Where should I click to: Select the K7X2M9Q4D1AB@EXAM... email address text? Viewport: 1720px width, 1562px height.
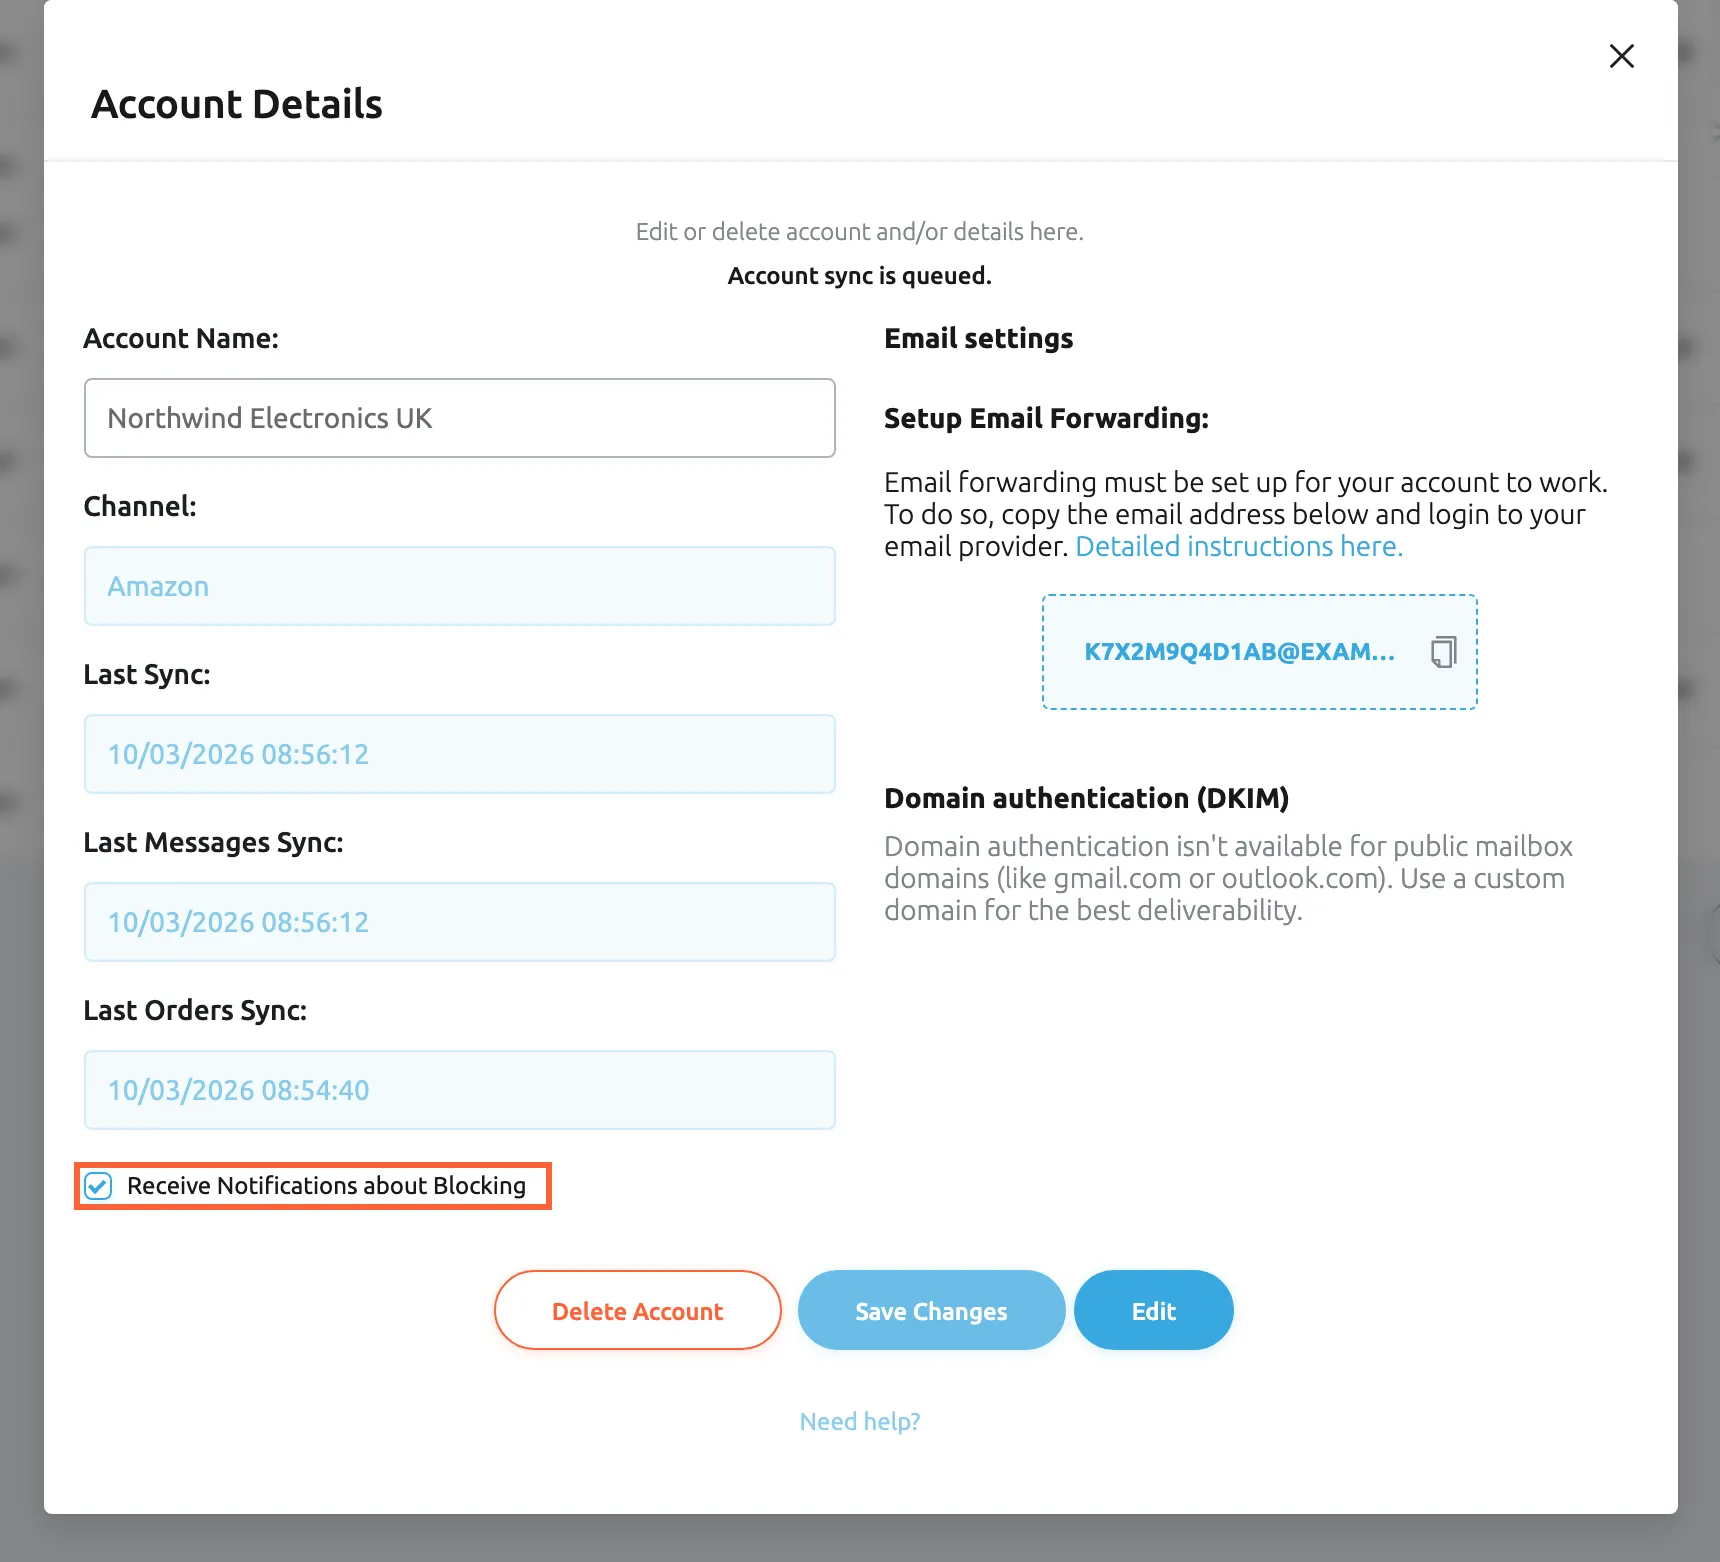point(1239,652)
